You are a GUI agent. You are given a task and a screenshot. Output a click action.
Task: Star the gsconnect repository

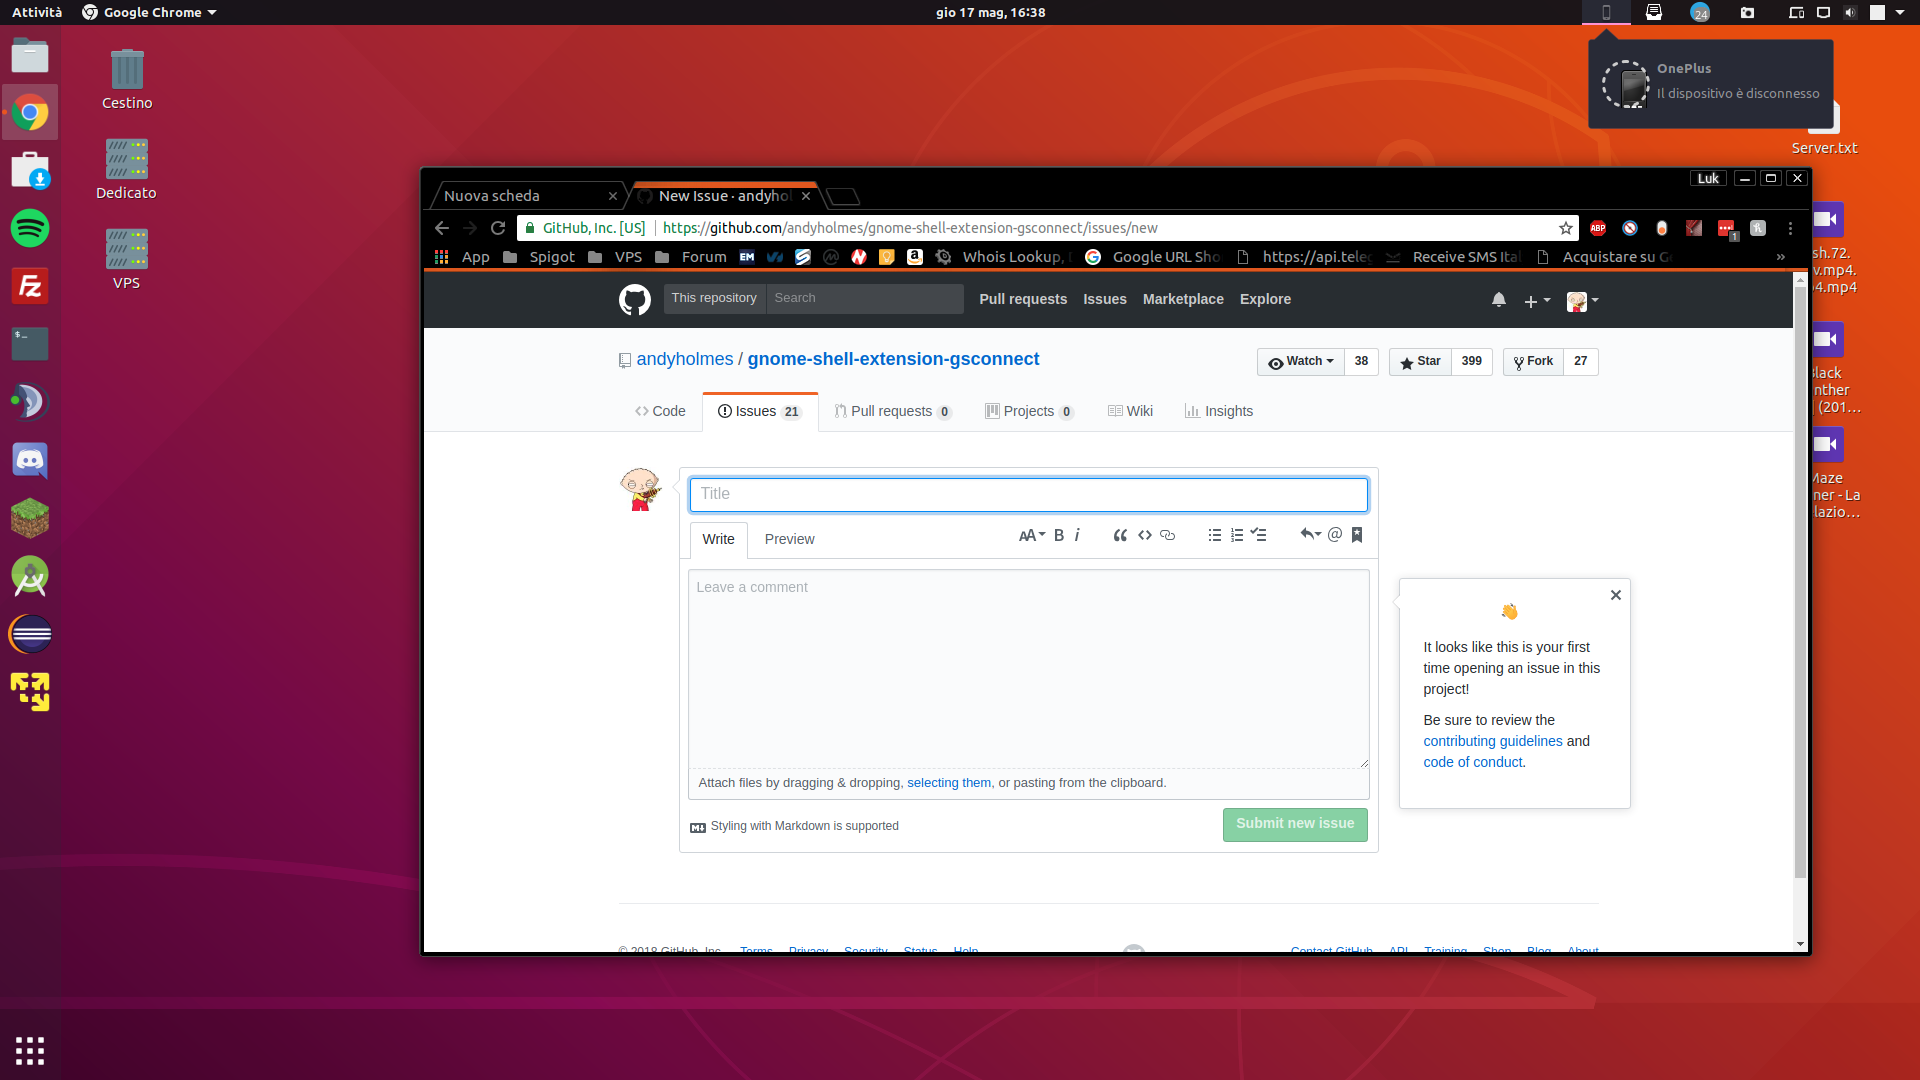click(x=1419, y=361)
